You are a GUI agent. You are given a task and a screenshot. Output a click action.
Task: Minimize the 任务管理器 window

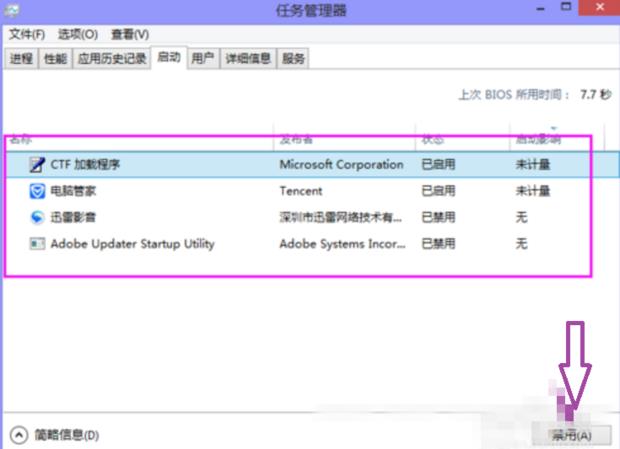[541, 8]
